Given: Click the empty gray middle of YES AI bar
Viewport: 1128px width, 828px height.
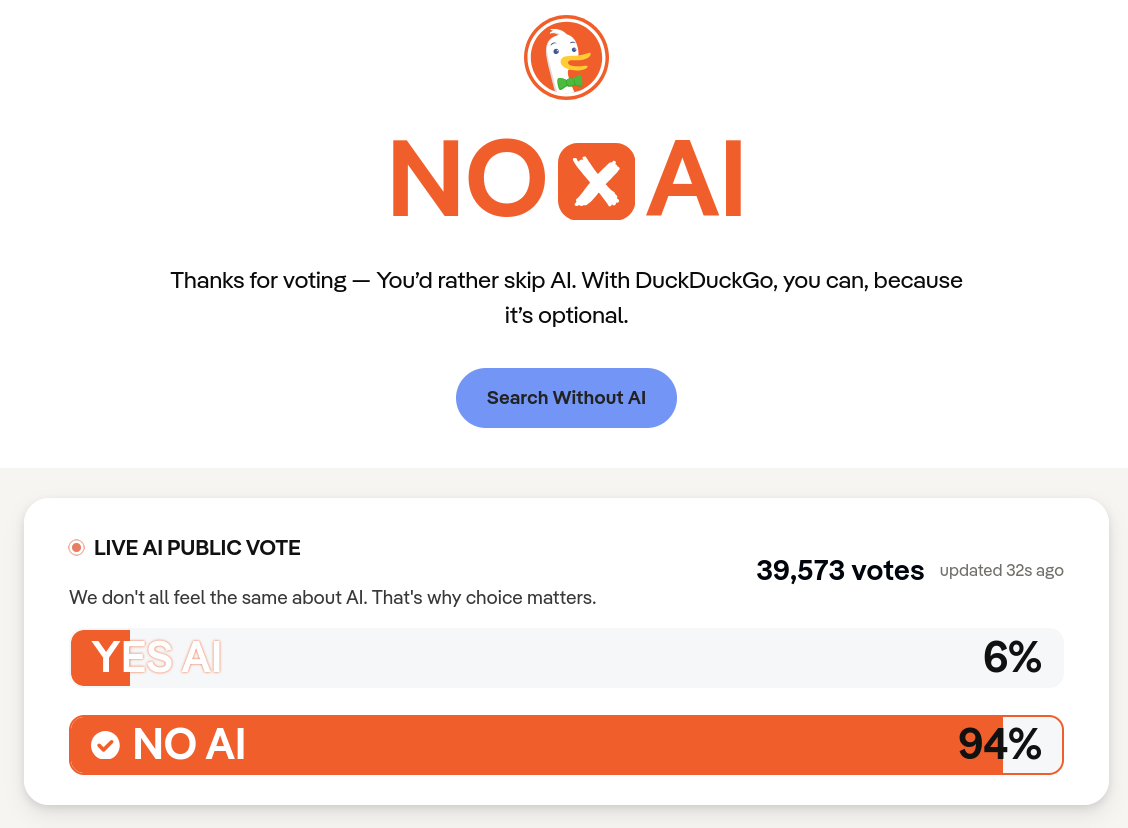Looking at the screenshot, I should coord(560,658).
